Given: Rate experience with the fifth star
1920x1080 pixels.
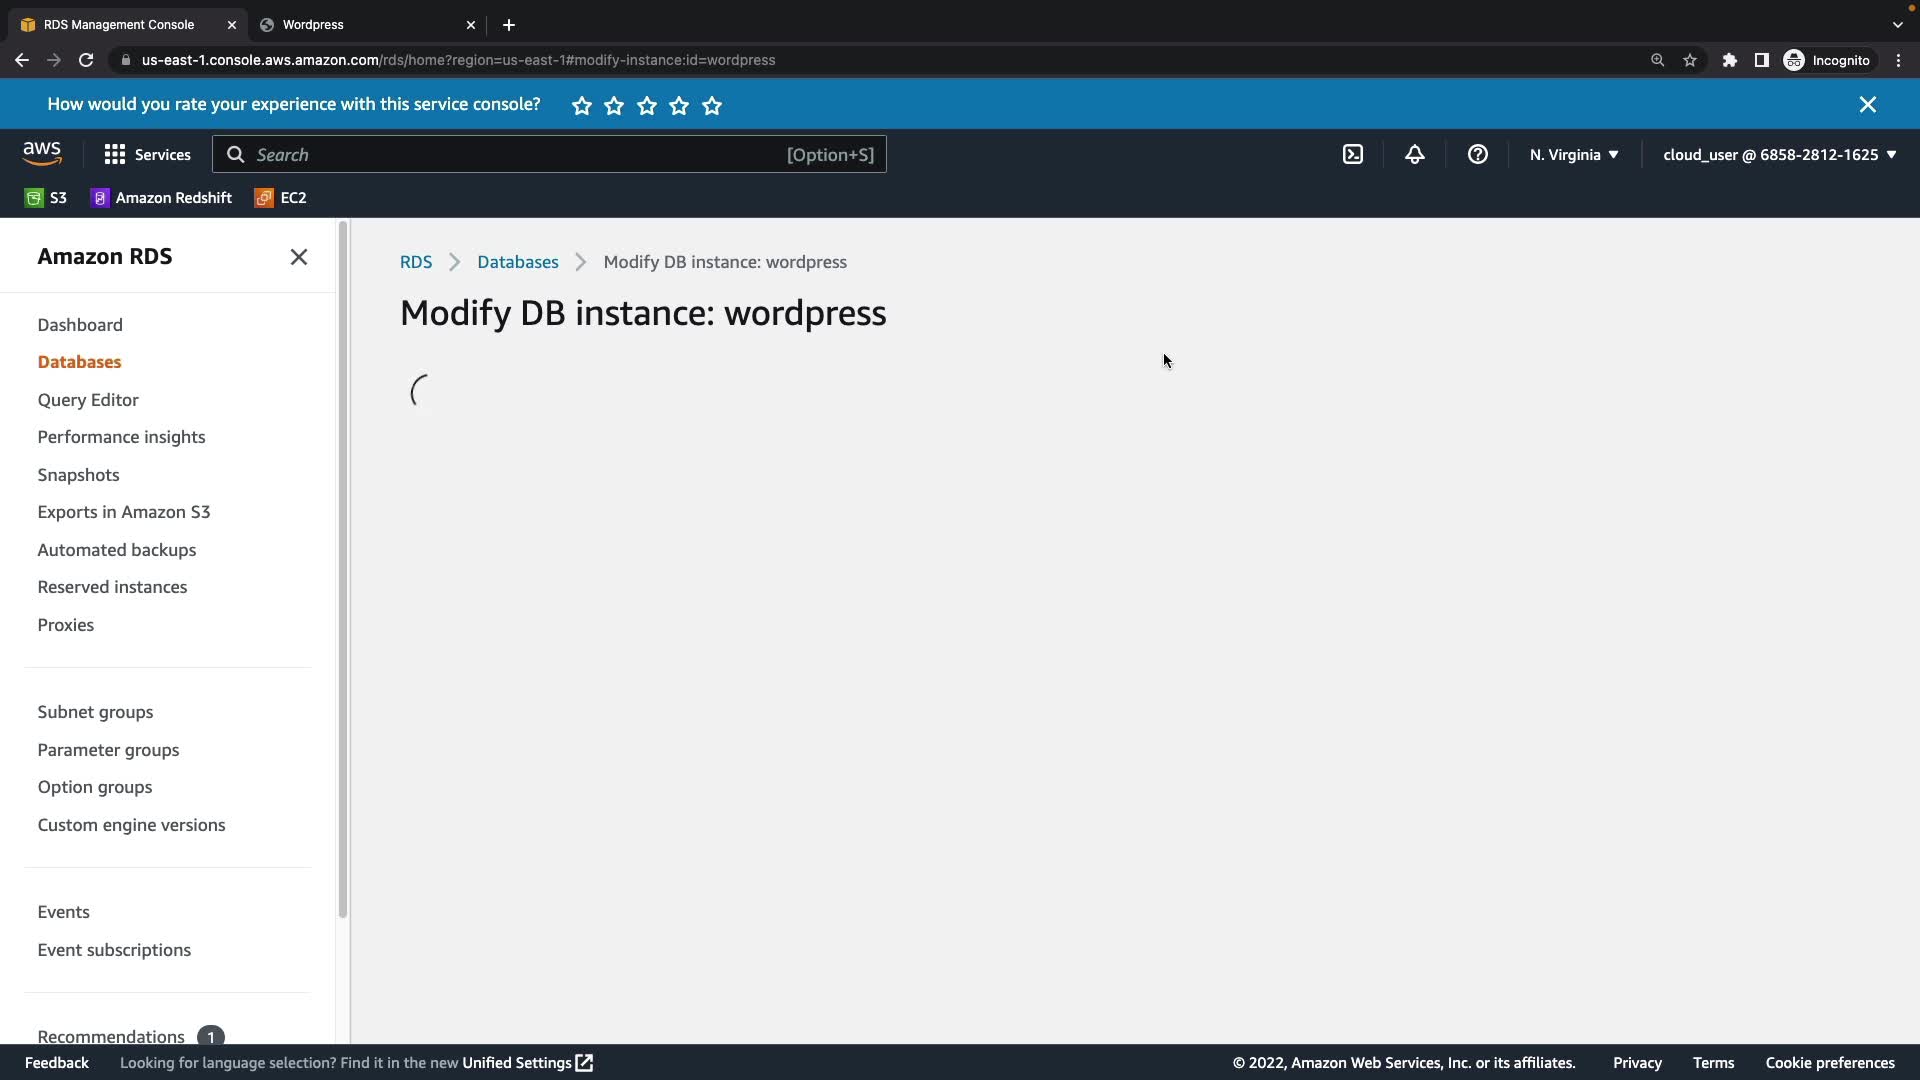Looking at the screenshot, I should pyautogui.click(x=712, y=106).
